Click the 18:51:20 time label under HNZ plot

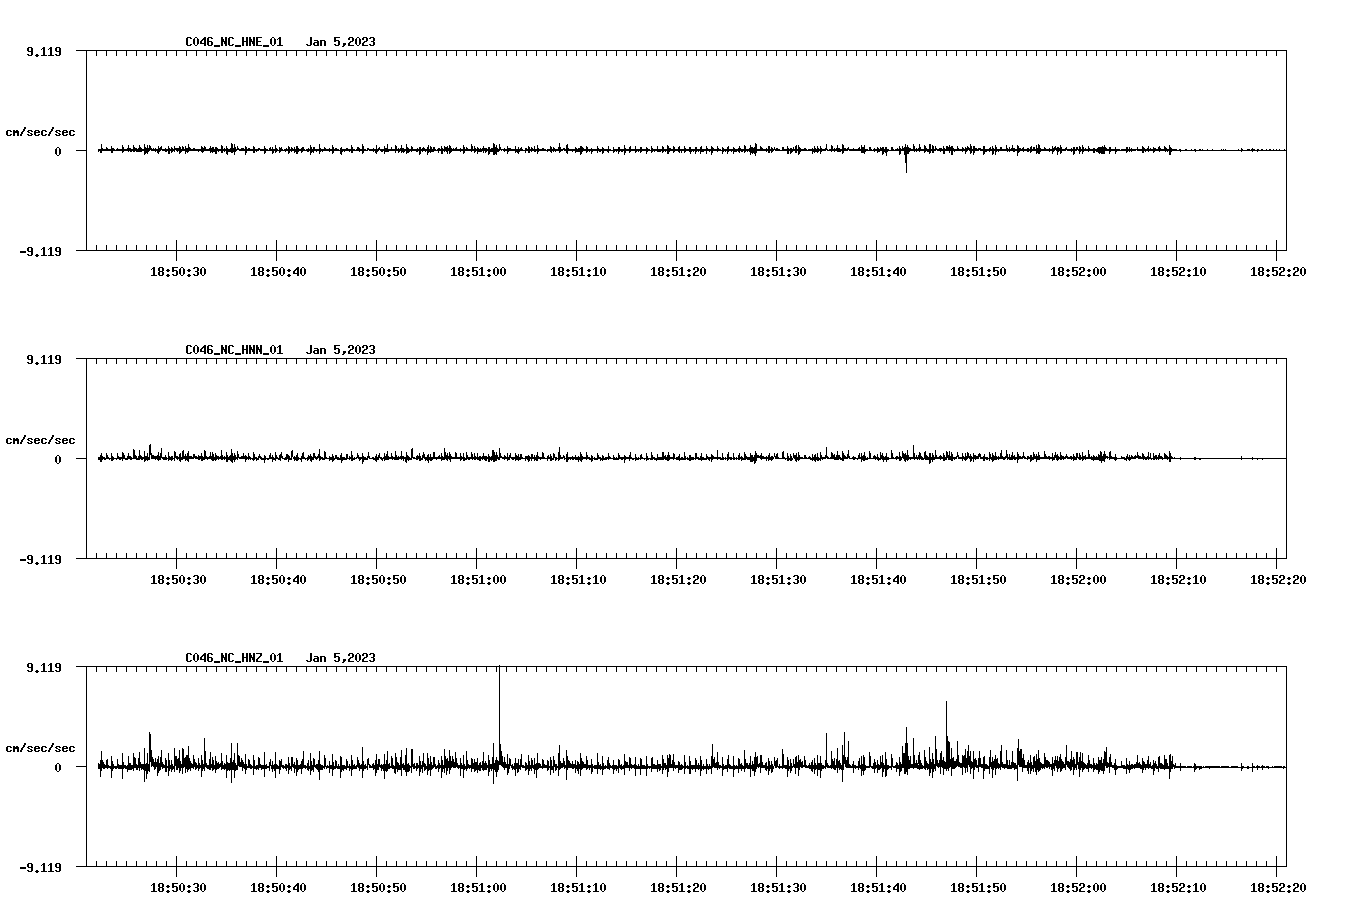(x=678, y=887)
